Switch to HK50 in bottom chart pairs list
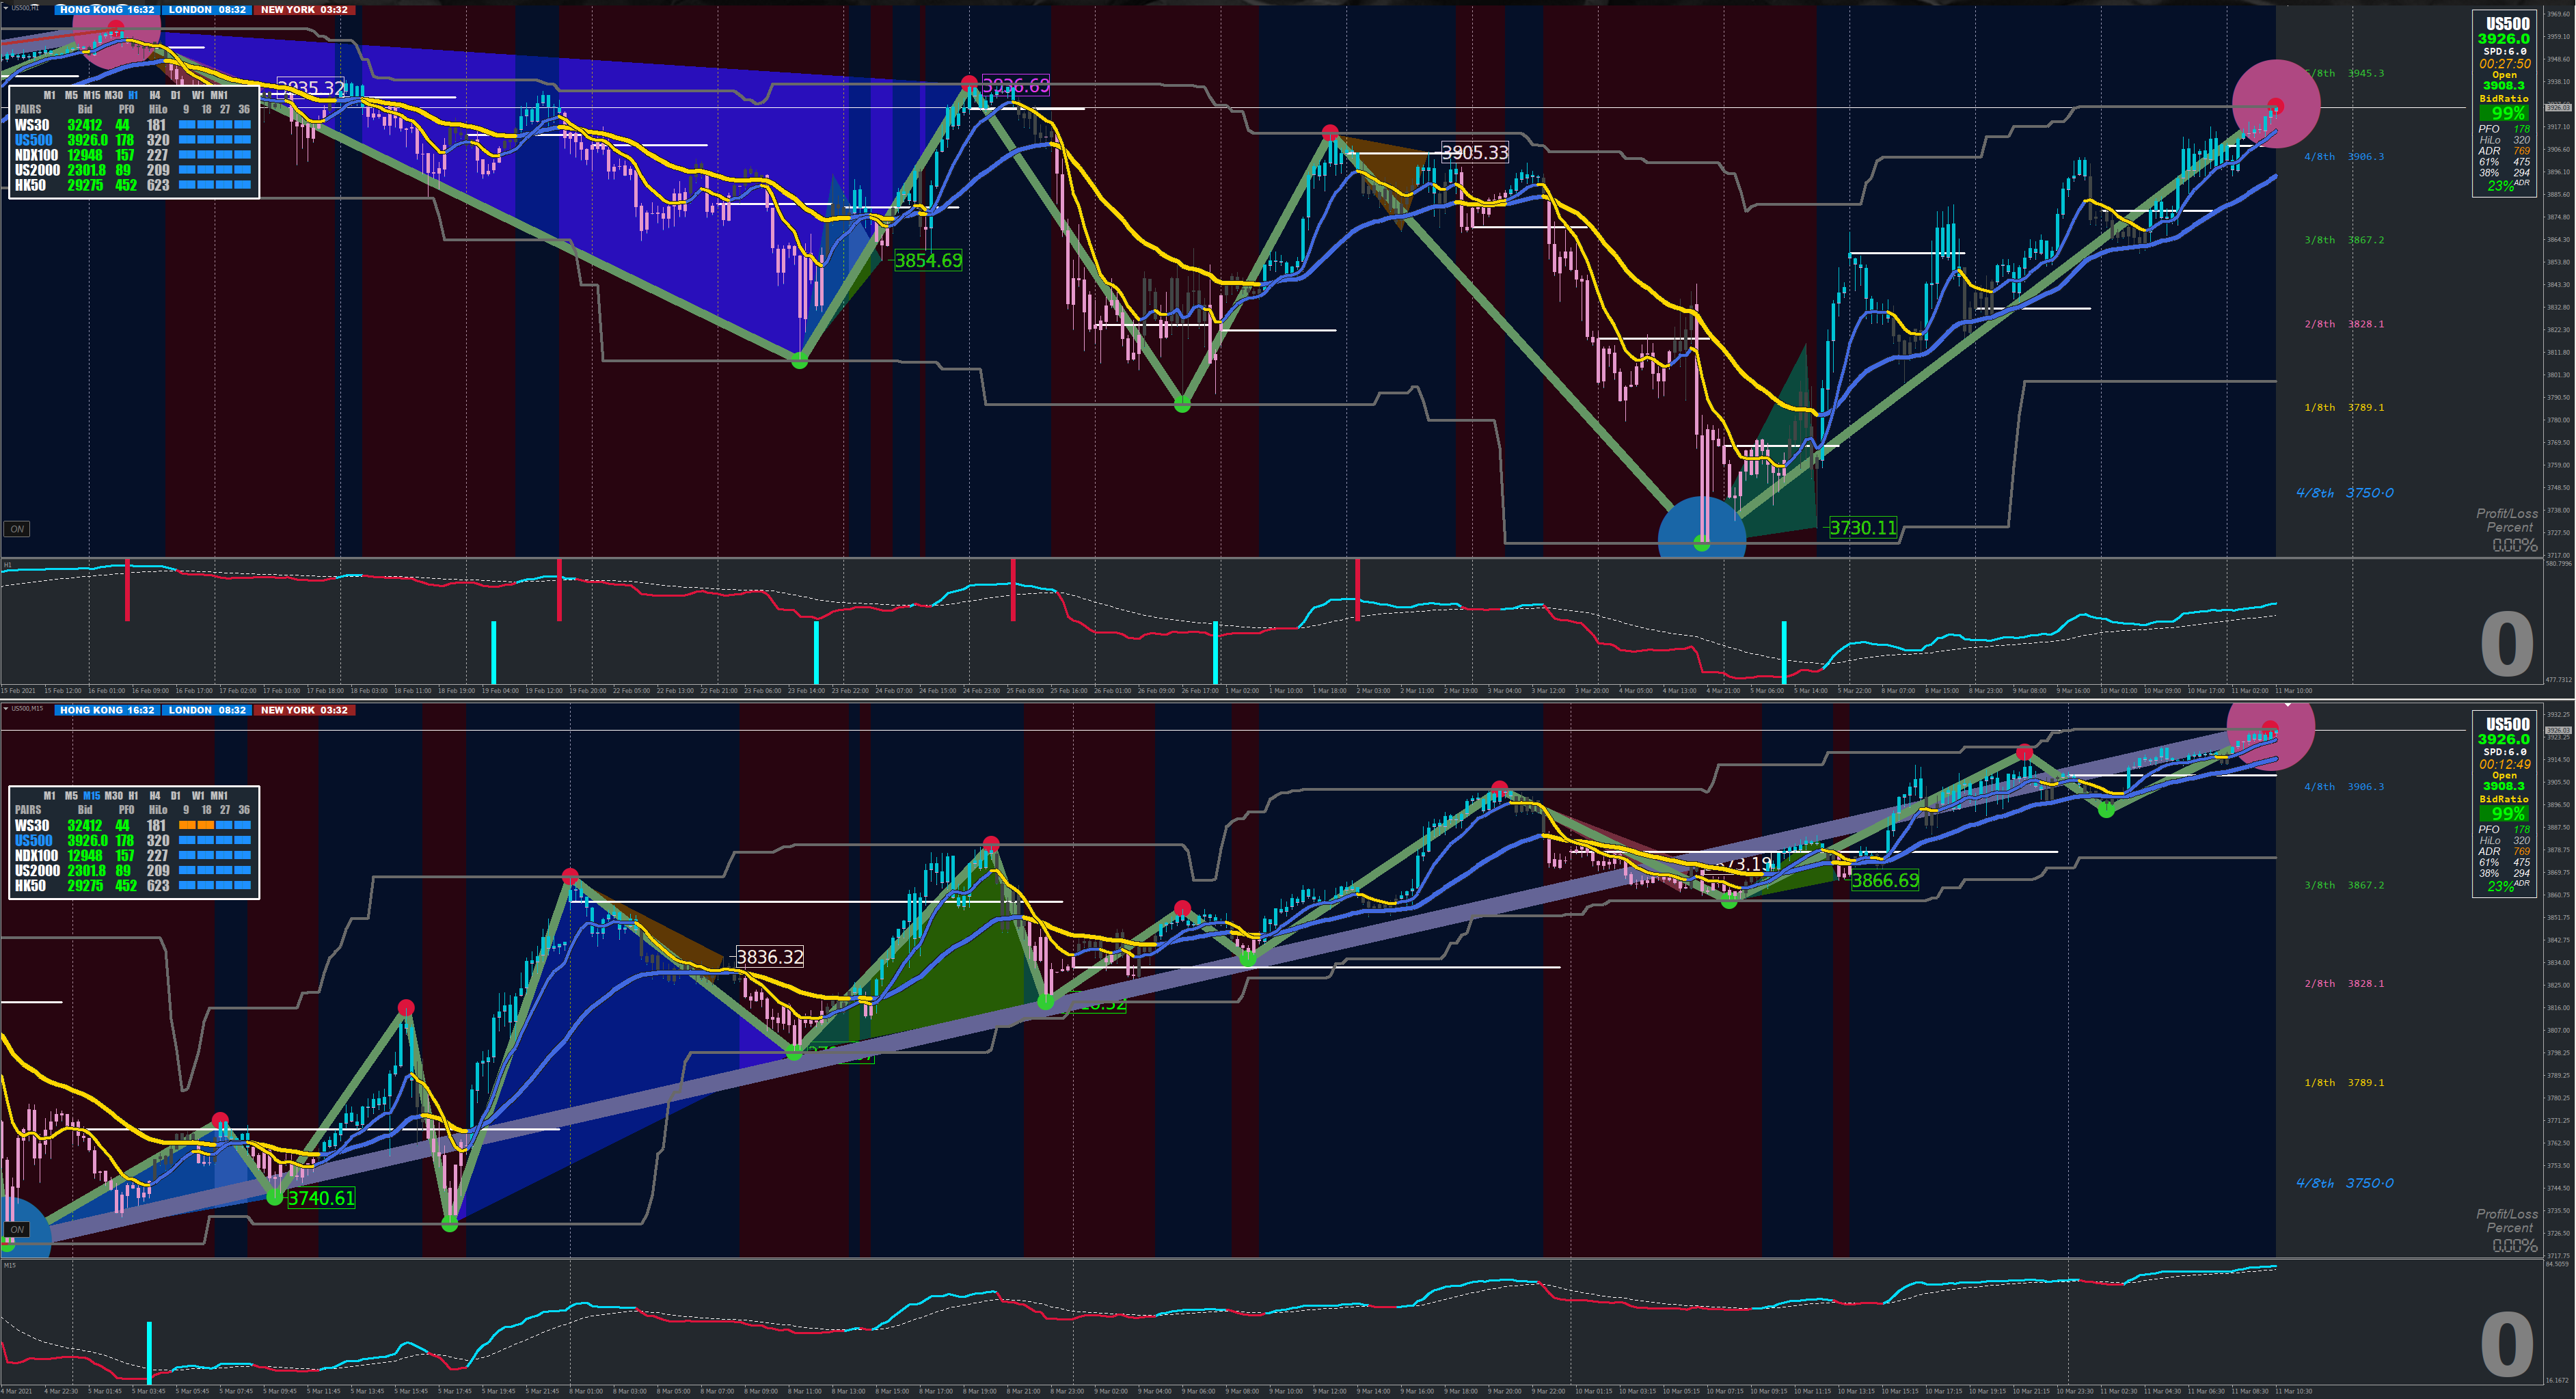This screenshot has width=2576, height=1399. pyautogui.click(x=30, y=886)
